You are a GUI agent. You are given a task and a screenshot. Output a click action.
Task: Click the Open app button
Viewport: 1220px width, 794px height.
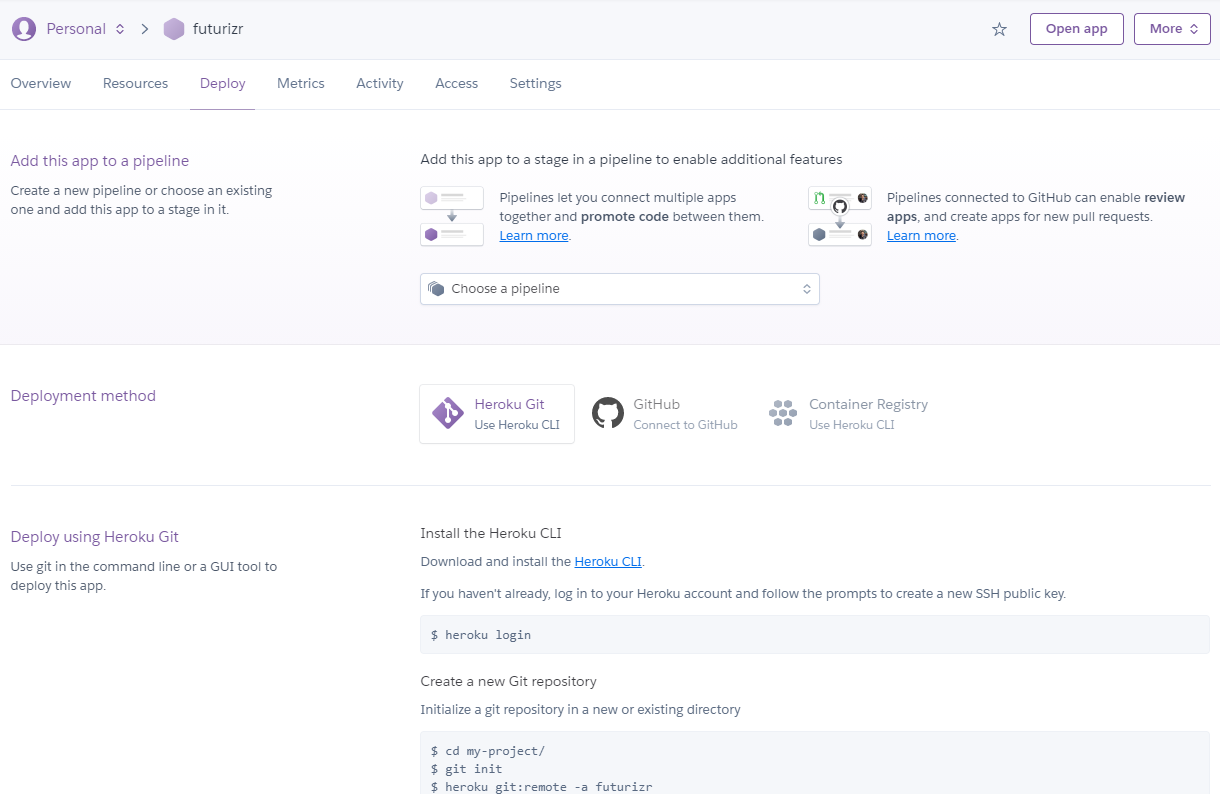pyautogui.click(x=1076, y=29)
